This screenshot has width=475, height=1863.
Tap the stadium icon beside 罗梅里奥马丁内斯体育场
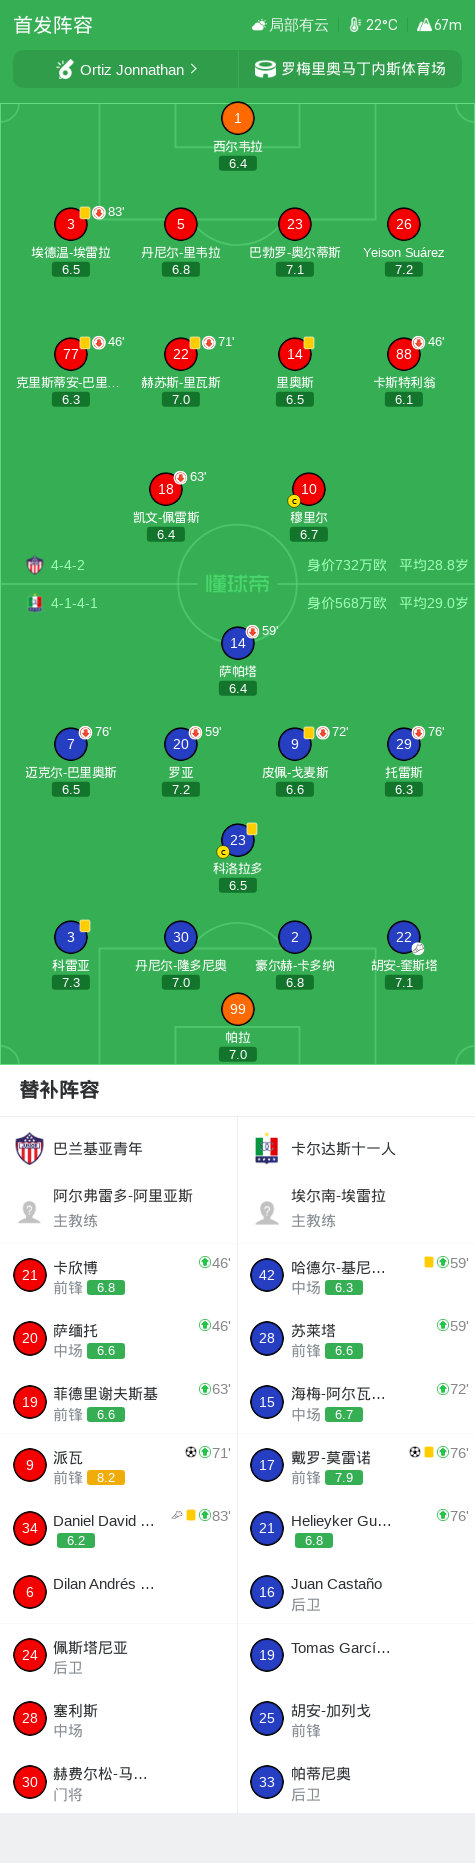pos(265,69)
